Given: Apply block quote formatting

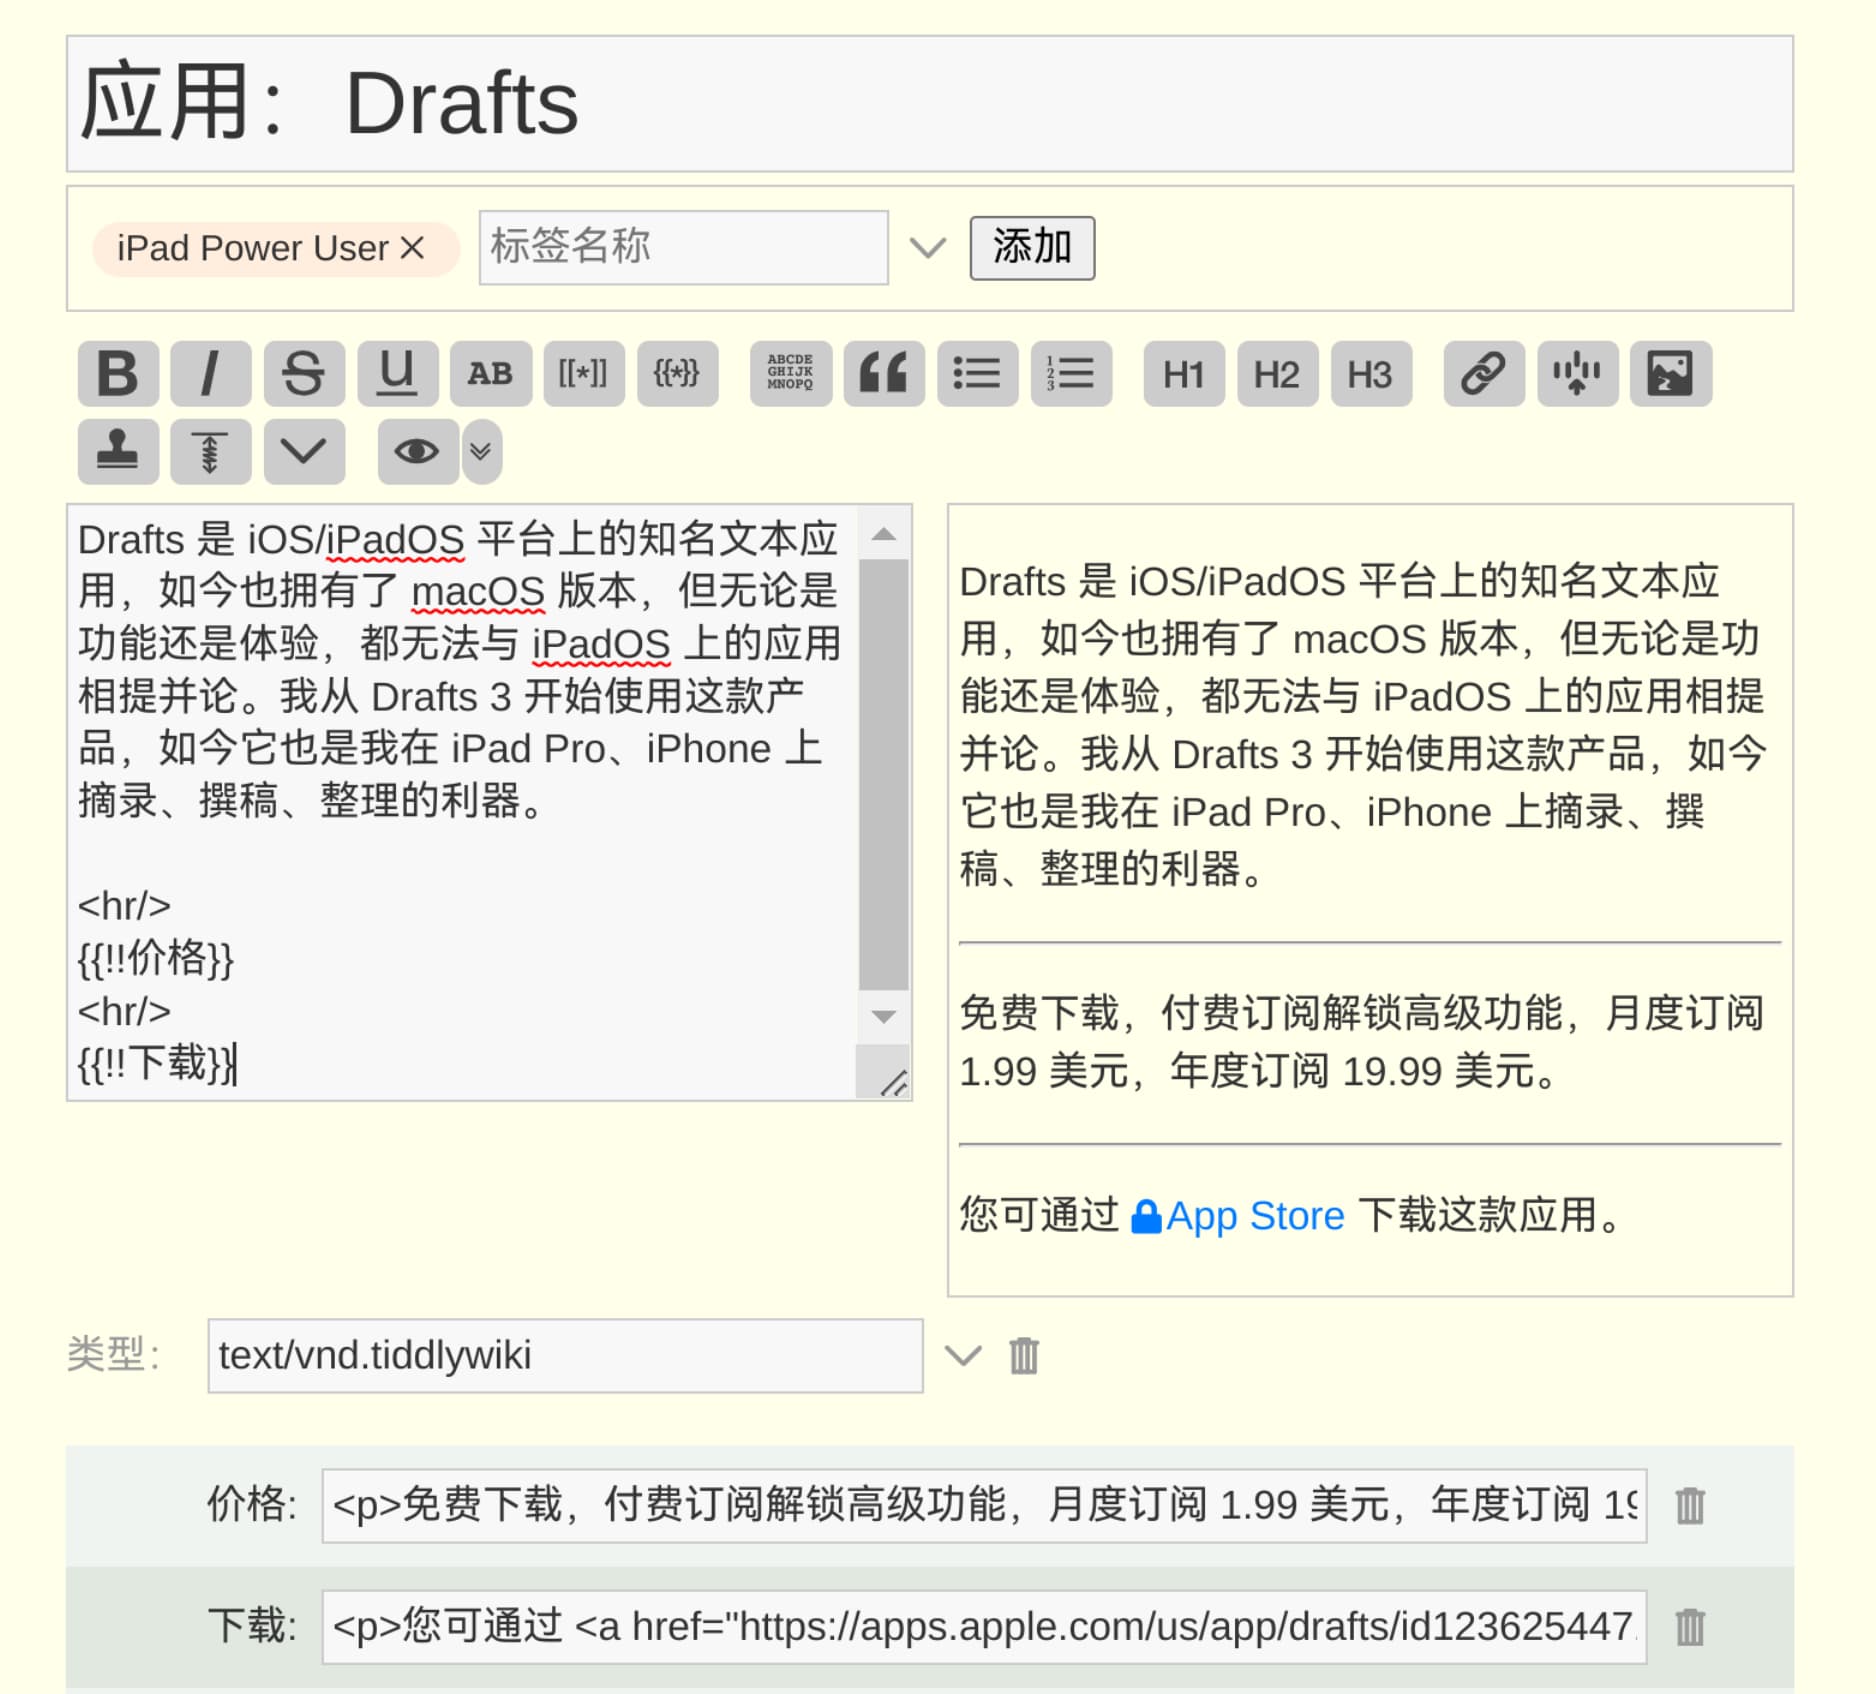Looking at the screenshot, I should 884,374.
